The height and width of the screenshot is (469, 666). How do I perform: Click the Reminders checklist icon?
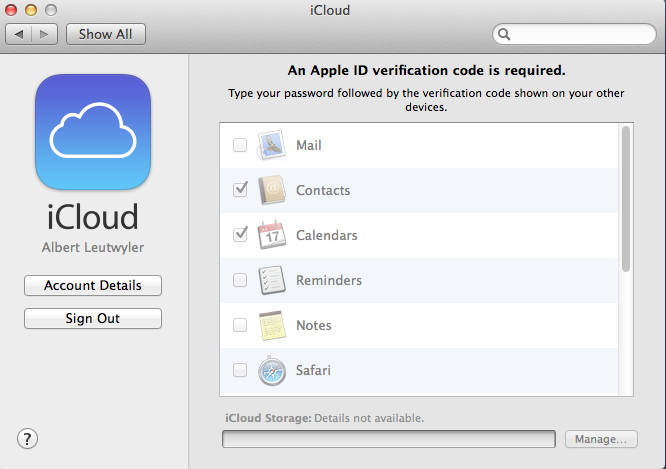272,280
